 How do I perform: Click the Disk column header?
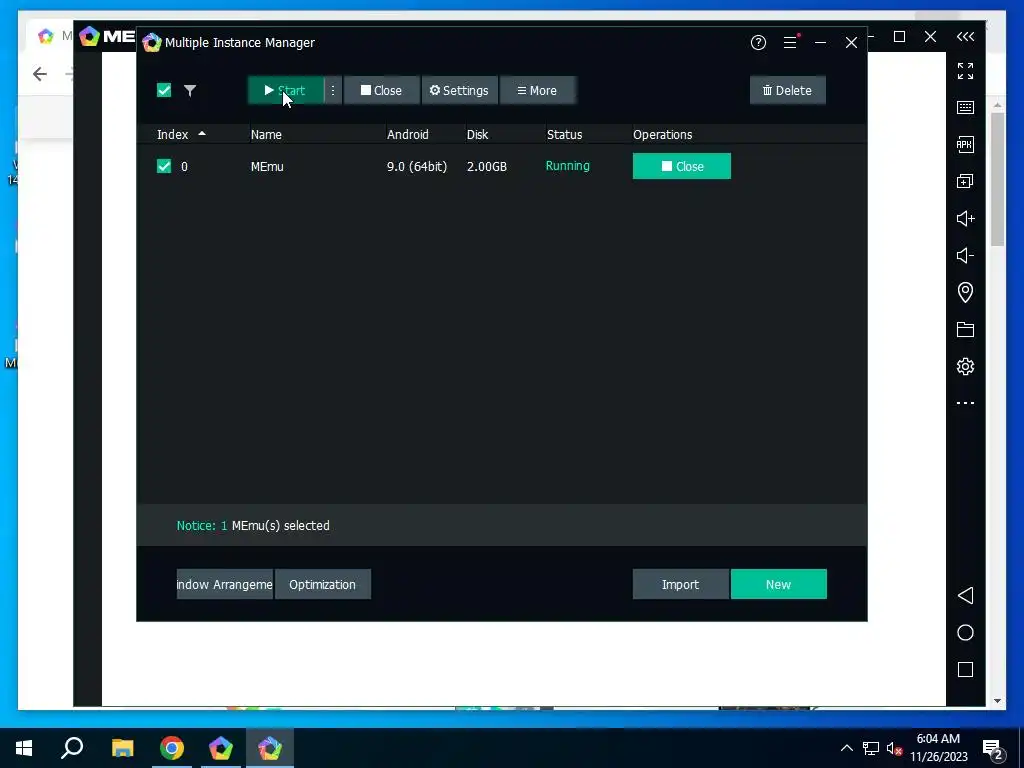point(477,135)
